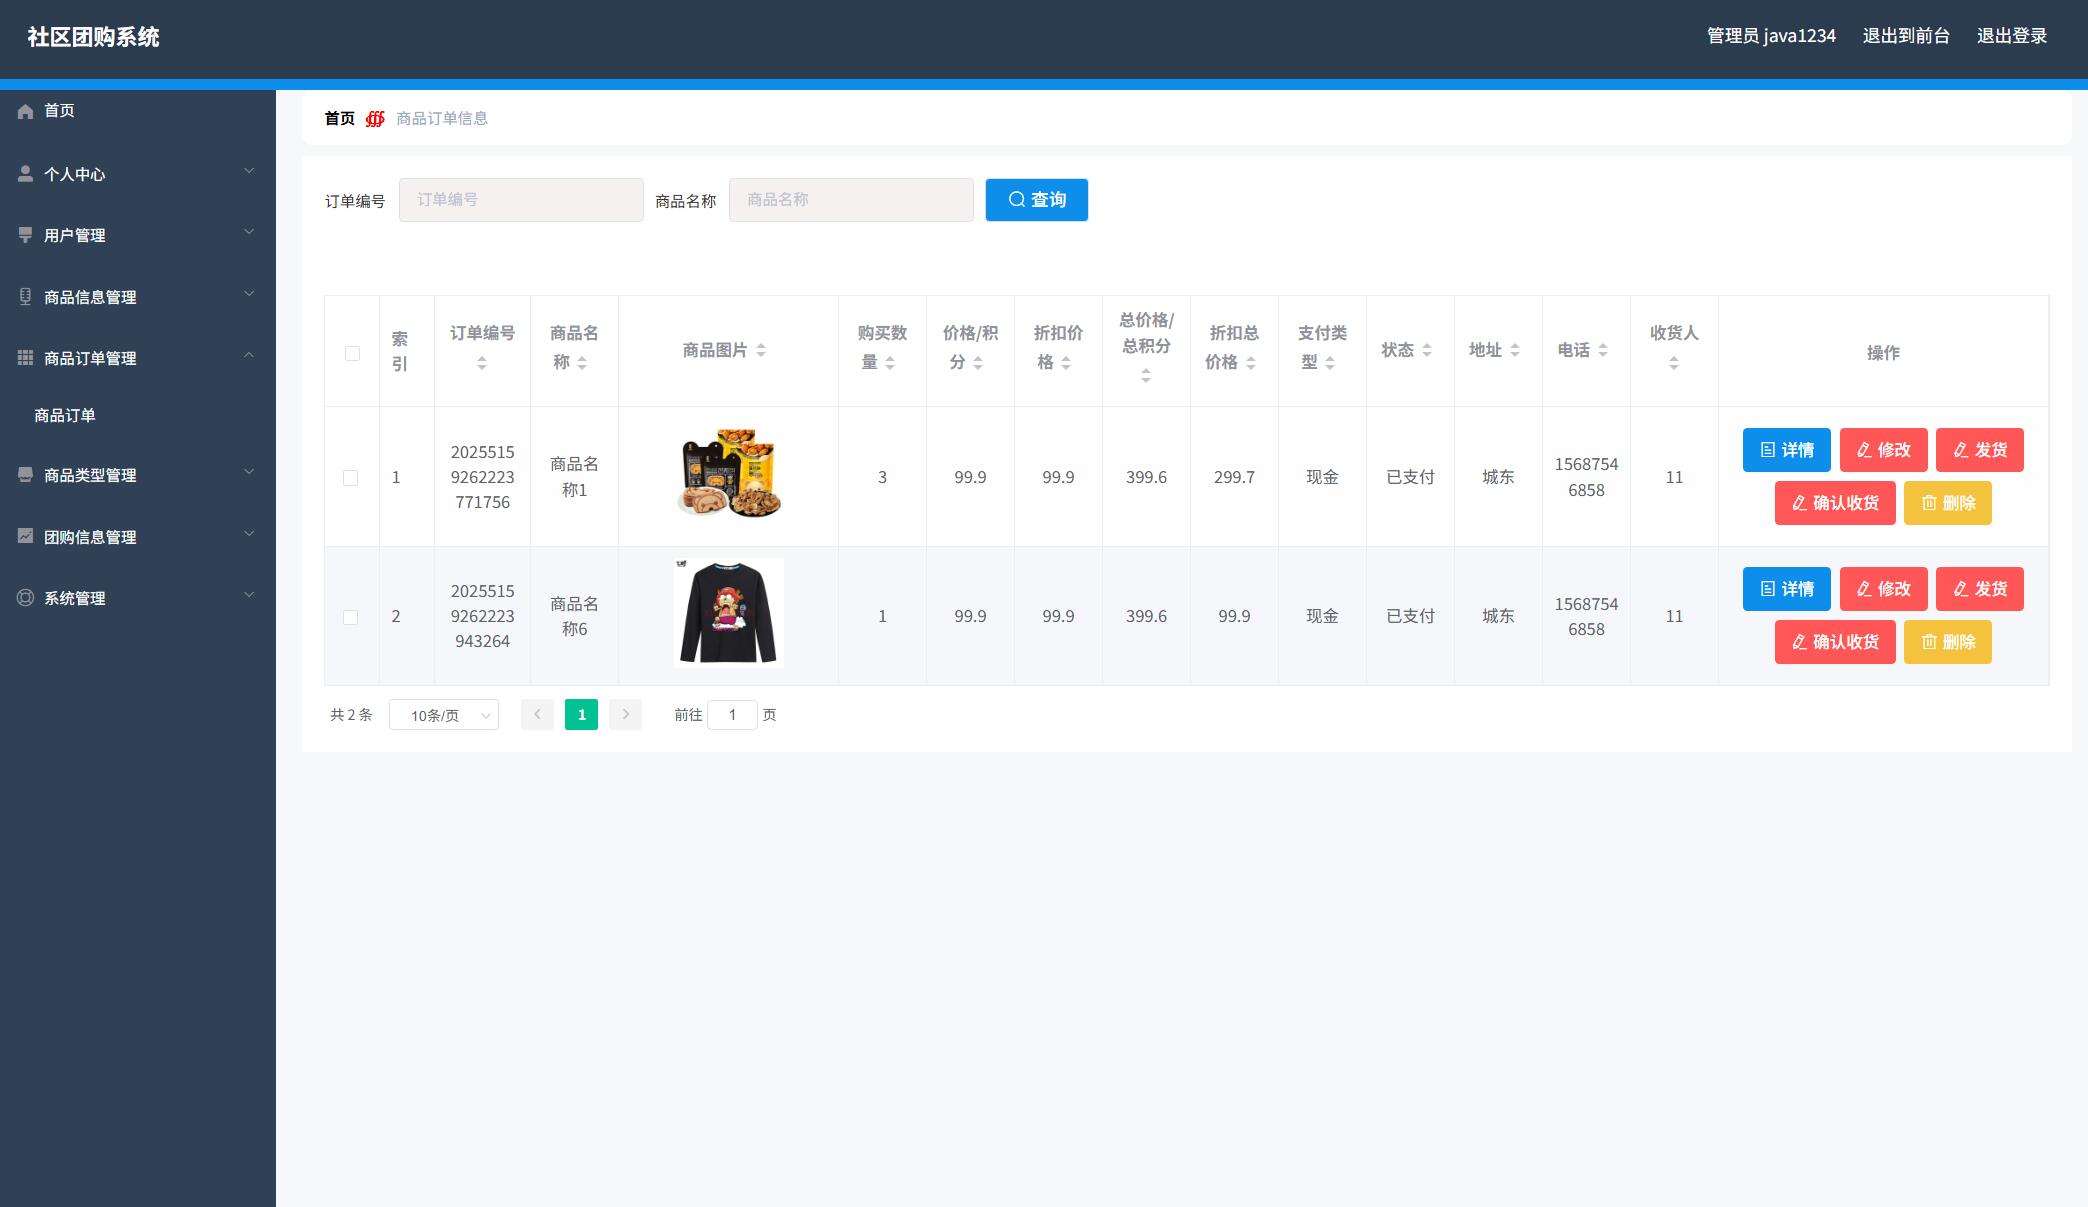
Task: Click the user management sidebar icon
Action: click(26, 235)
